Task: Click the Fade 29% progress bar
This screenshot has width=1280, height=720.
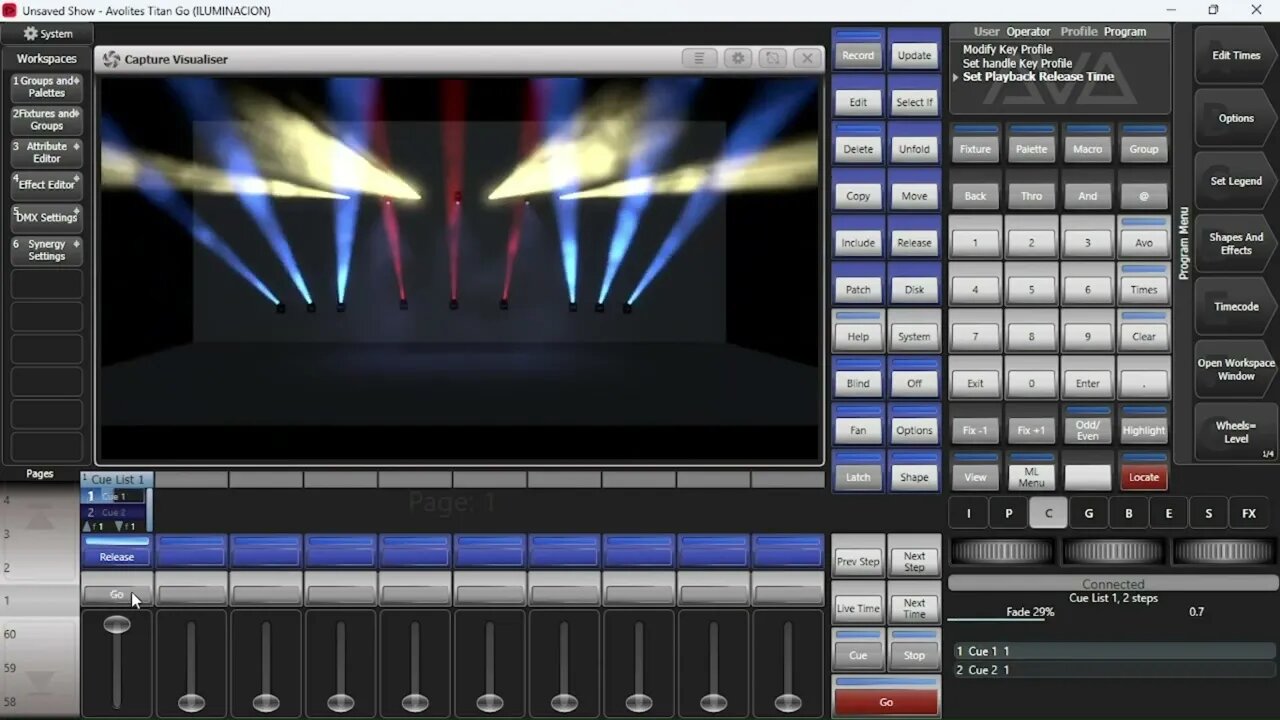Action: (x=1030, y=613)
